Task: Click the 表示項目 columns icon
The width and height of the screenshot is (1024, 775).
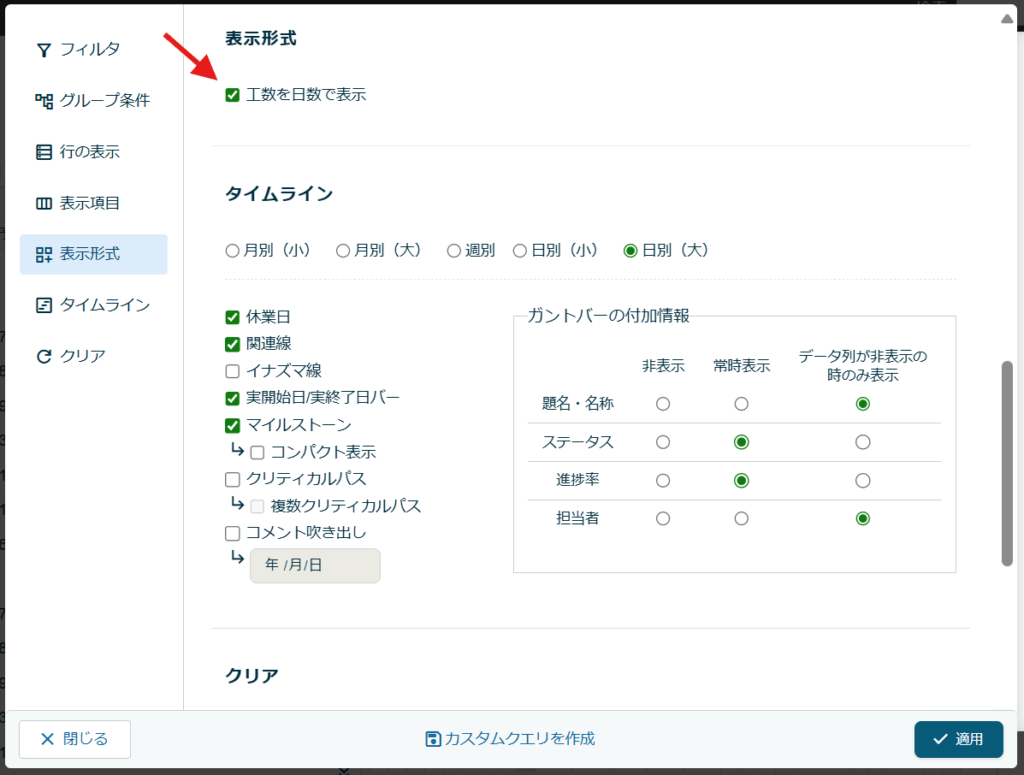Action: click(43, 203)
